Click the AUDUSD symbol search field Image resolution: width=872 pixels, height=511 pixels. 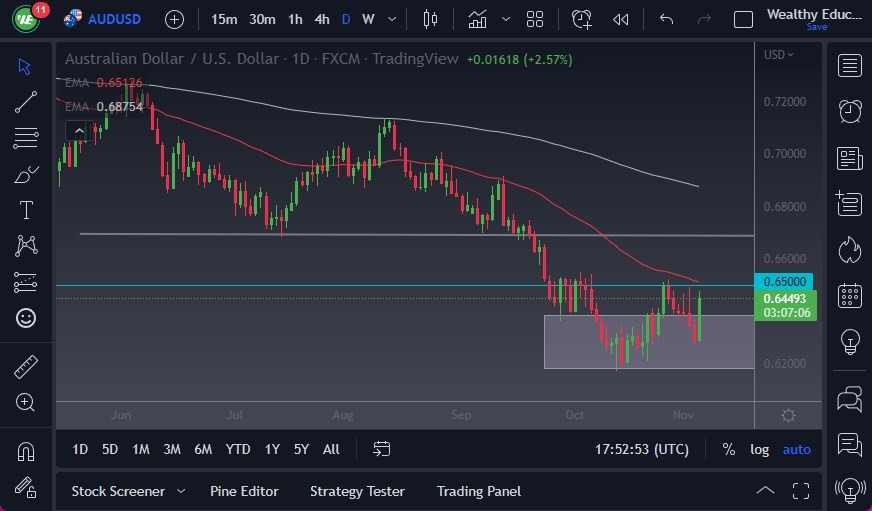point(115,19)
